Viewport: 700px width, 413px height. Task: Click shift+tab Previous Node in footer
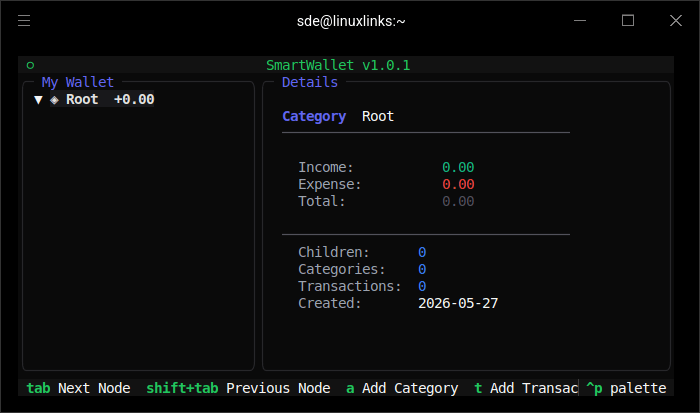click(x=238, y=388)
